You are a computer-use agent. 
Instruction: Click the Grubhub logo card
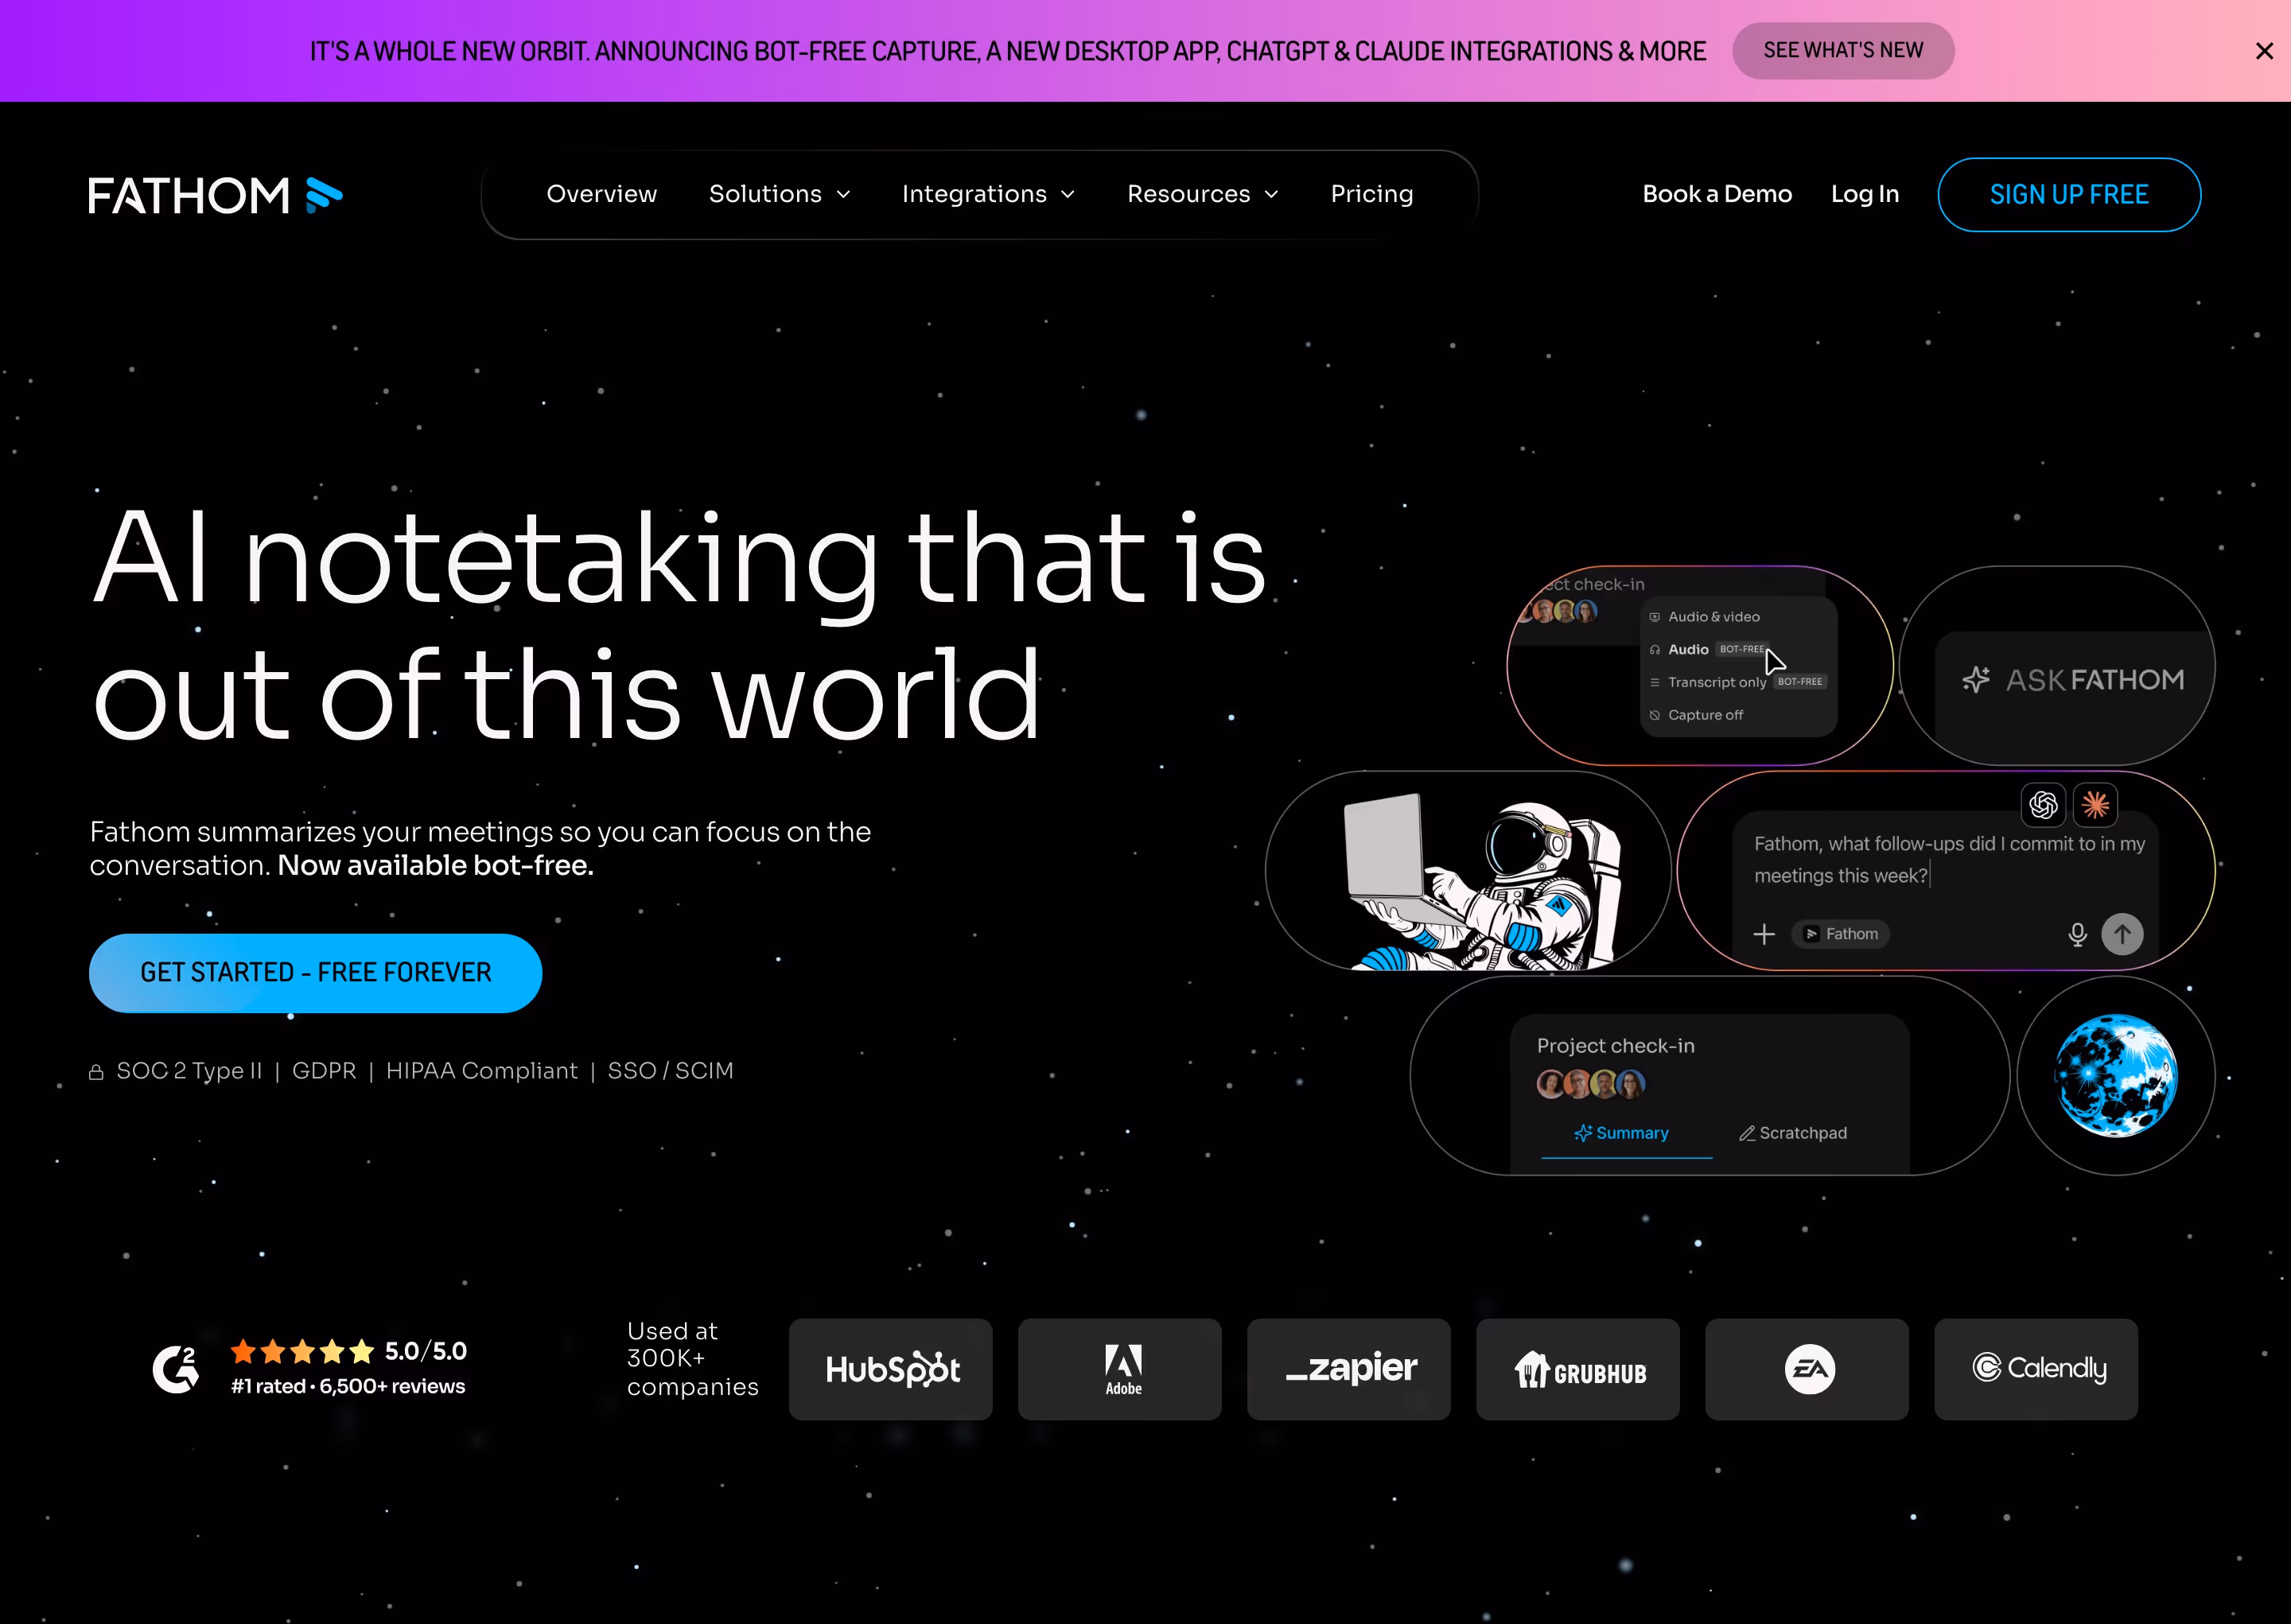click(x=1577, y=1369)
